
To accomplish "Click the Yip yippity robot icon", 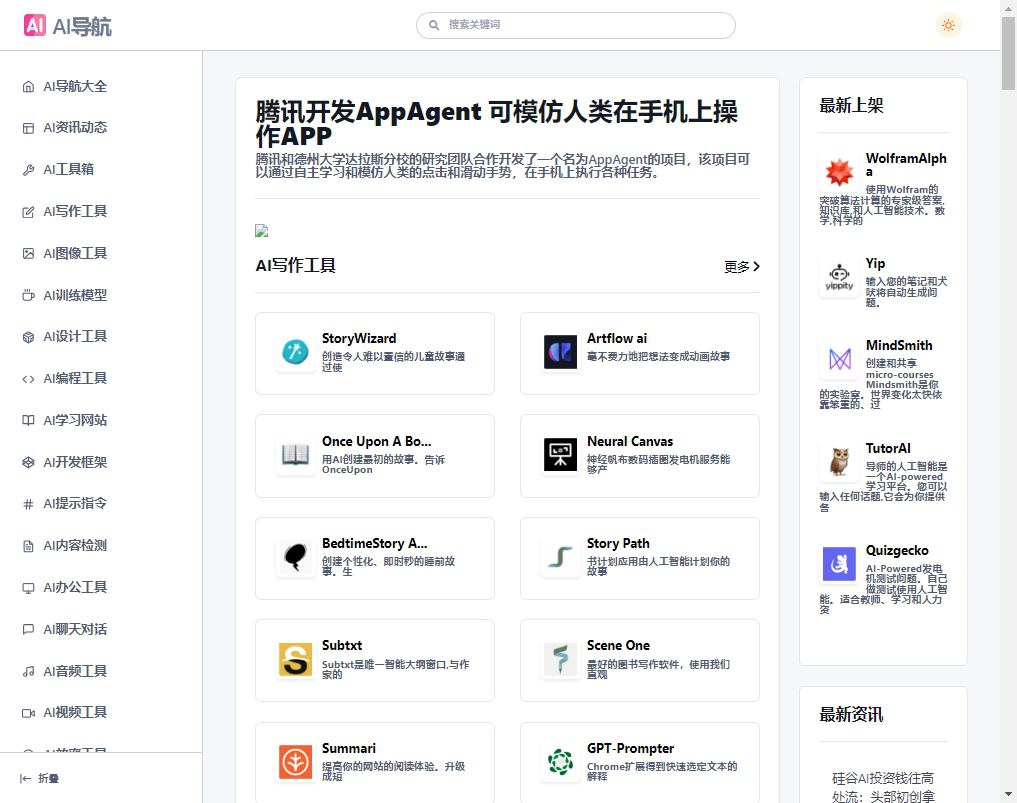I will point(839,278).
